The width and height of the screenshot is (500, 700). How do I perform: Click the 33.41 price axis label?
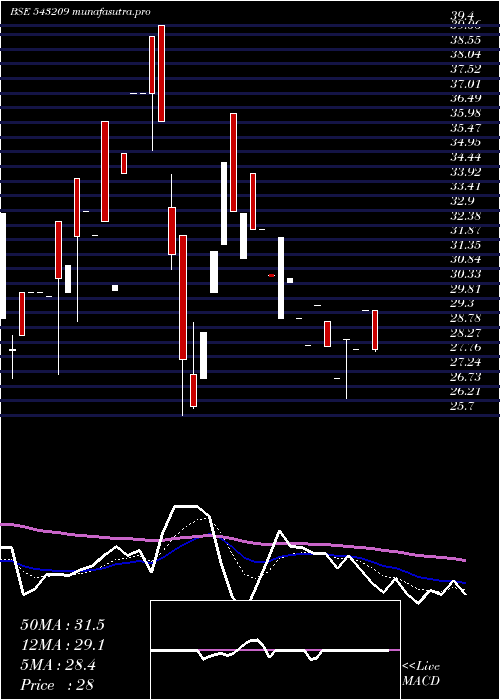[465, 187]
